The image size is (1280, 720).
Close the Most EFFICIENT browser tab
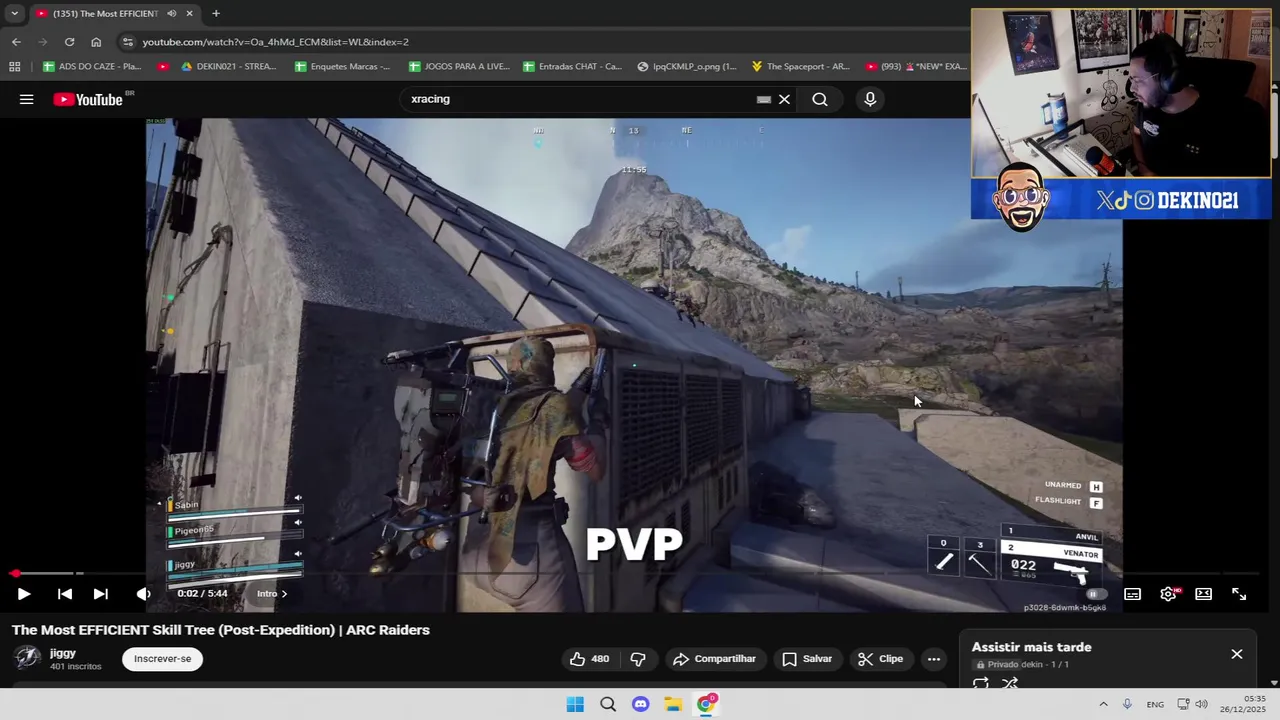(x=189, y=13)
